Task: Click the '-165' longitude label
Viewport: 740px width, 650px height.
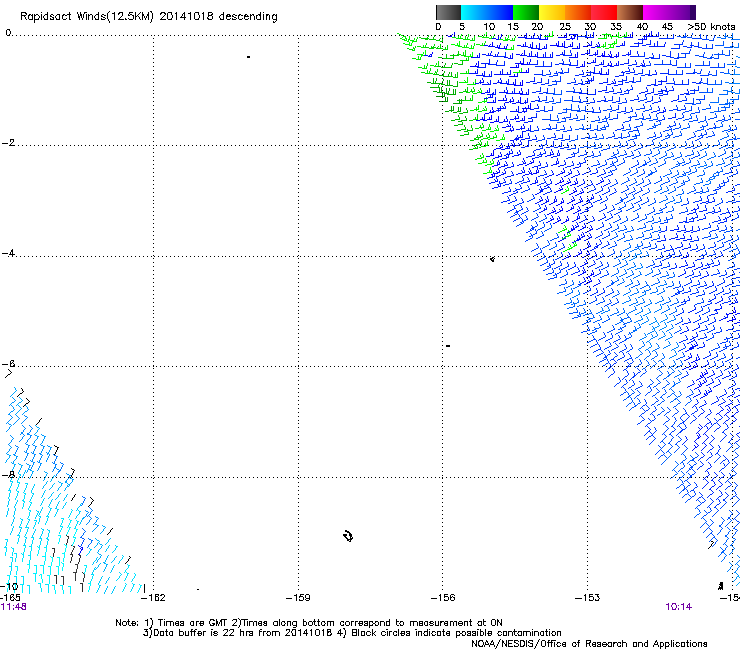Action: pos(10,598)
